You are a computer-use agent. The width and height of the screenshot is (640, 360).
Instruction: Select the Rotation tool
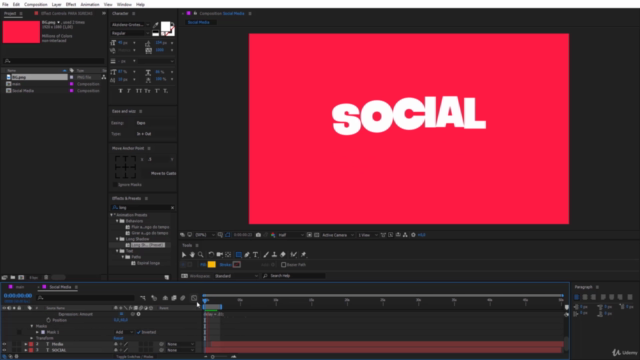211,255
